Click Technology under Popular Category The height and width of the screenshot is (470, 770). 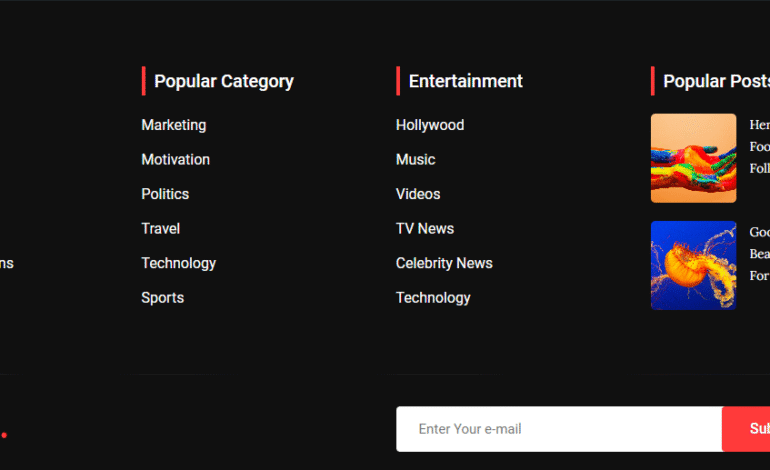point(178,263)
